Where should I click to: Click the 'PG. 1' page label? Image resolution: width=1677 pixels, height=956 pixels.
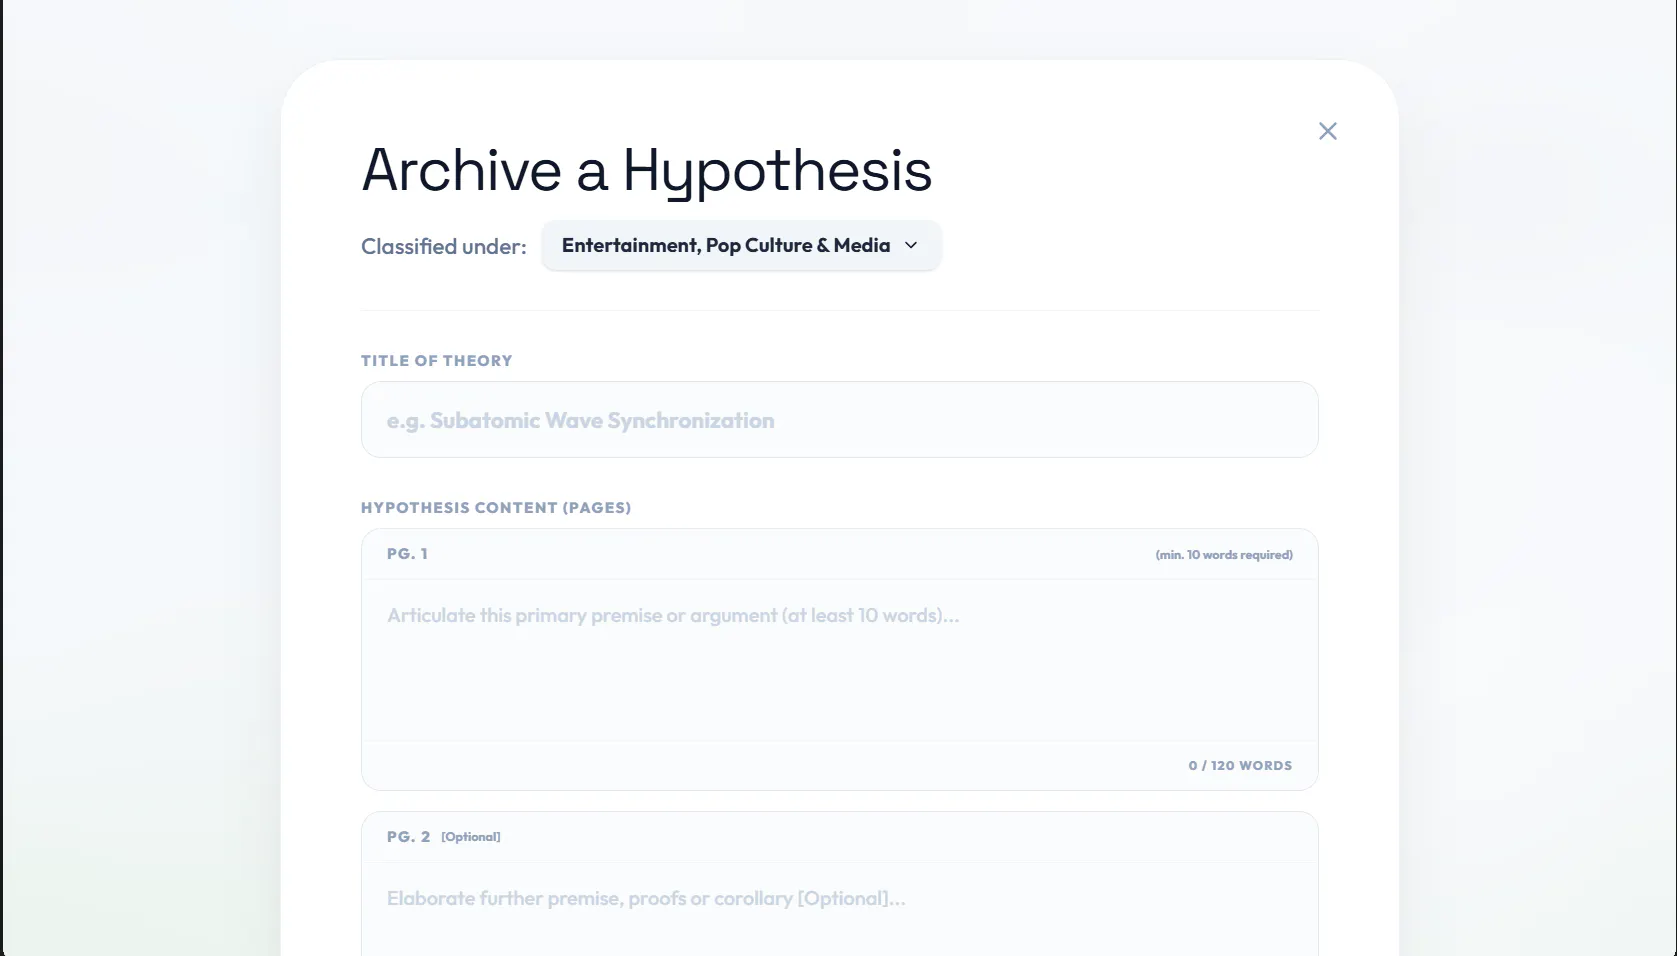tap(407, 554)
